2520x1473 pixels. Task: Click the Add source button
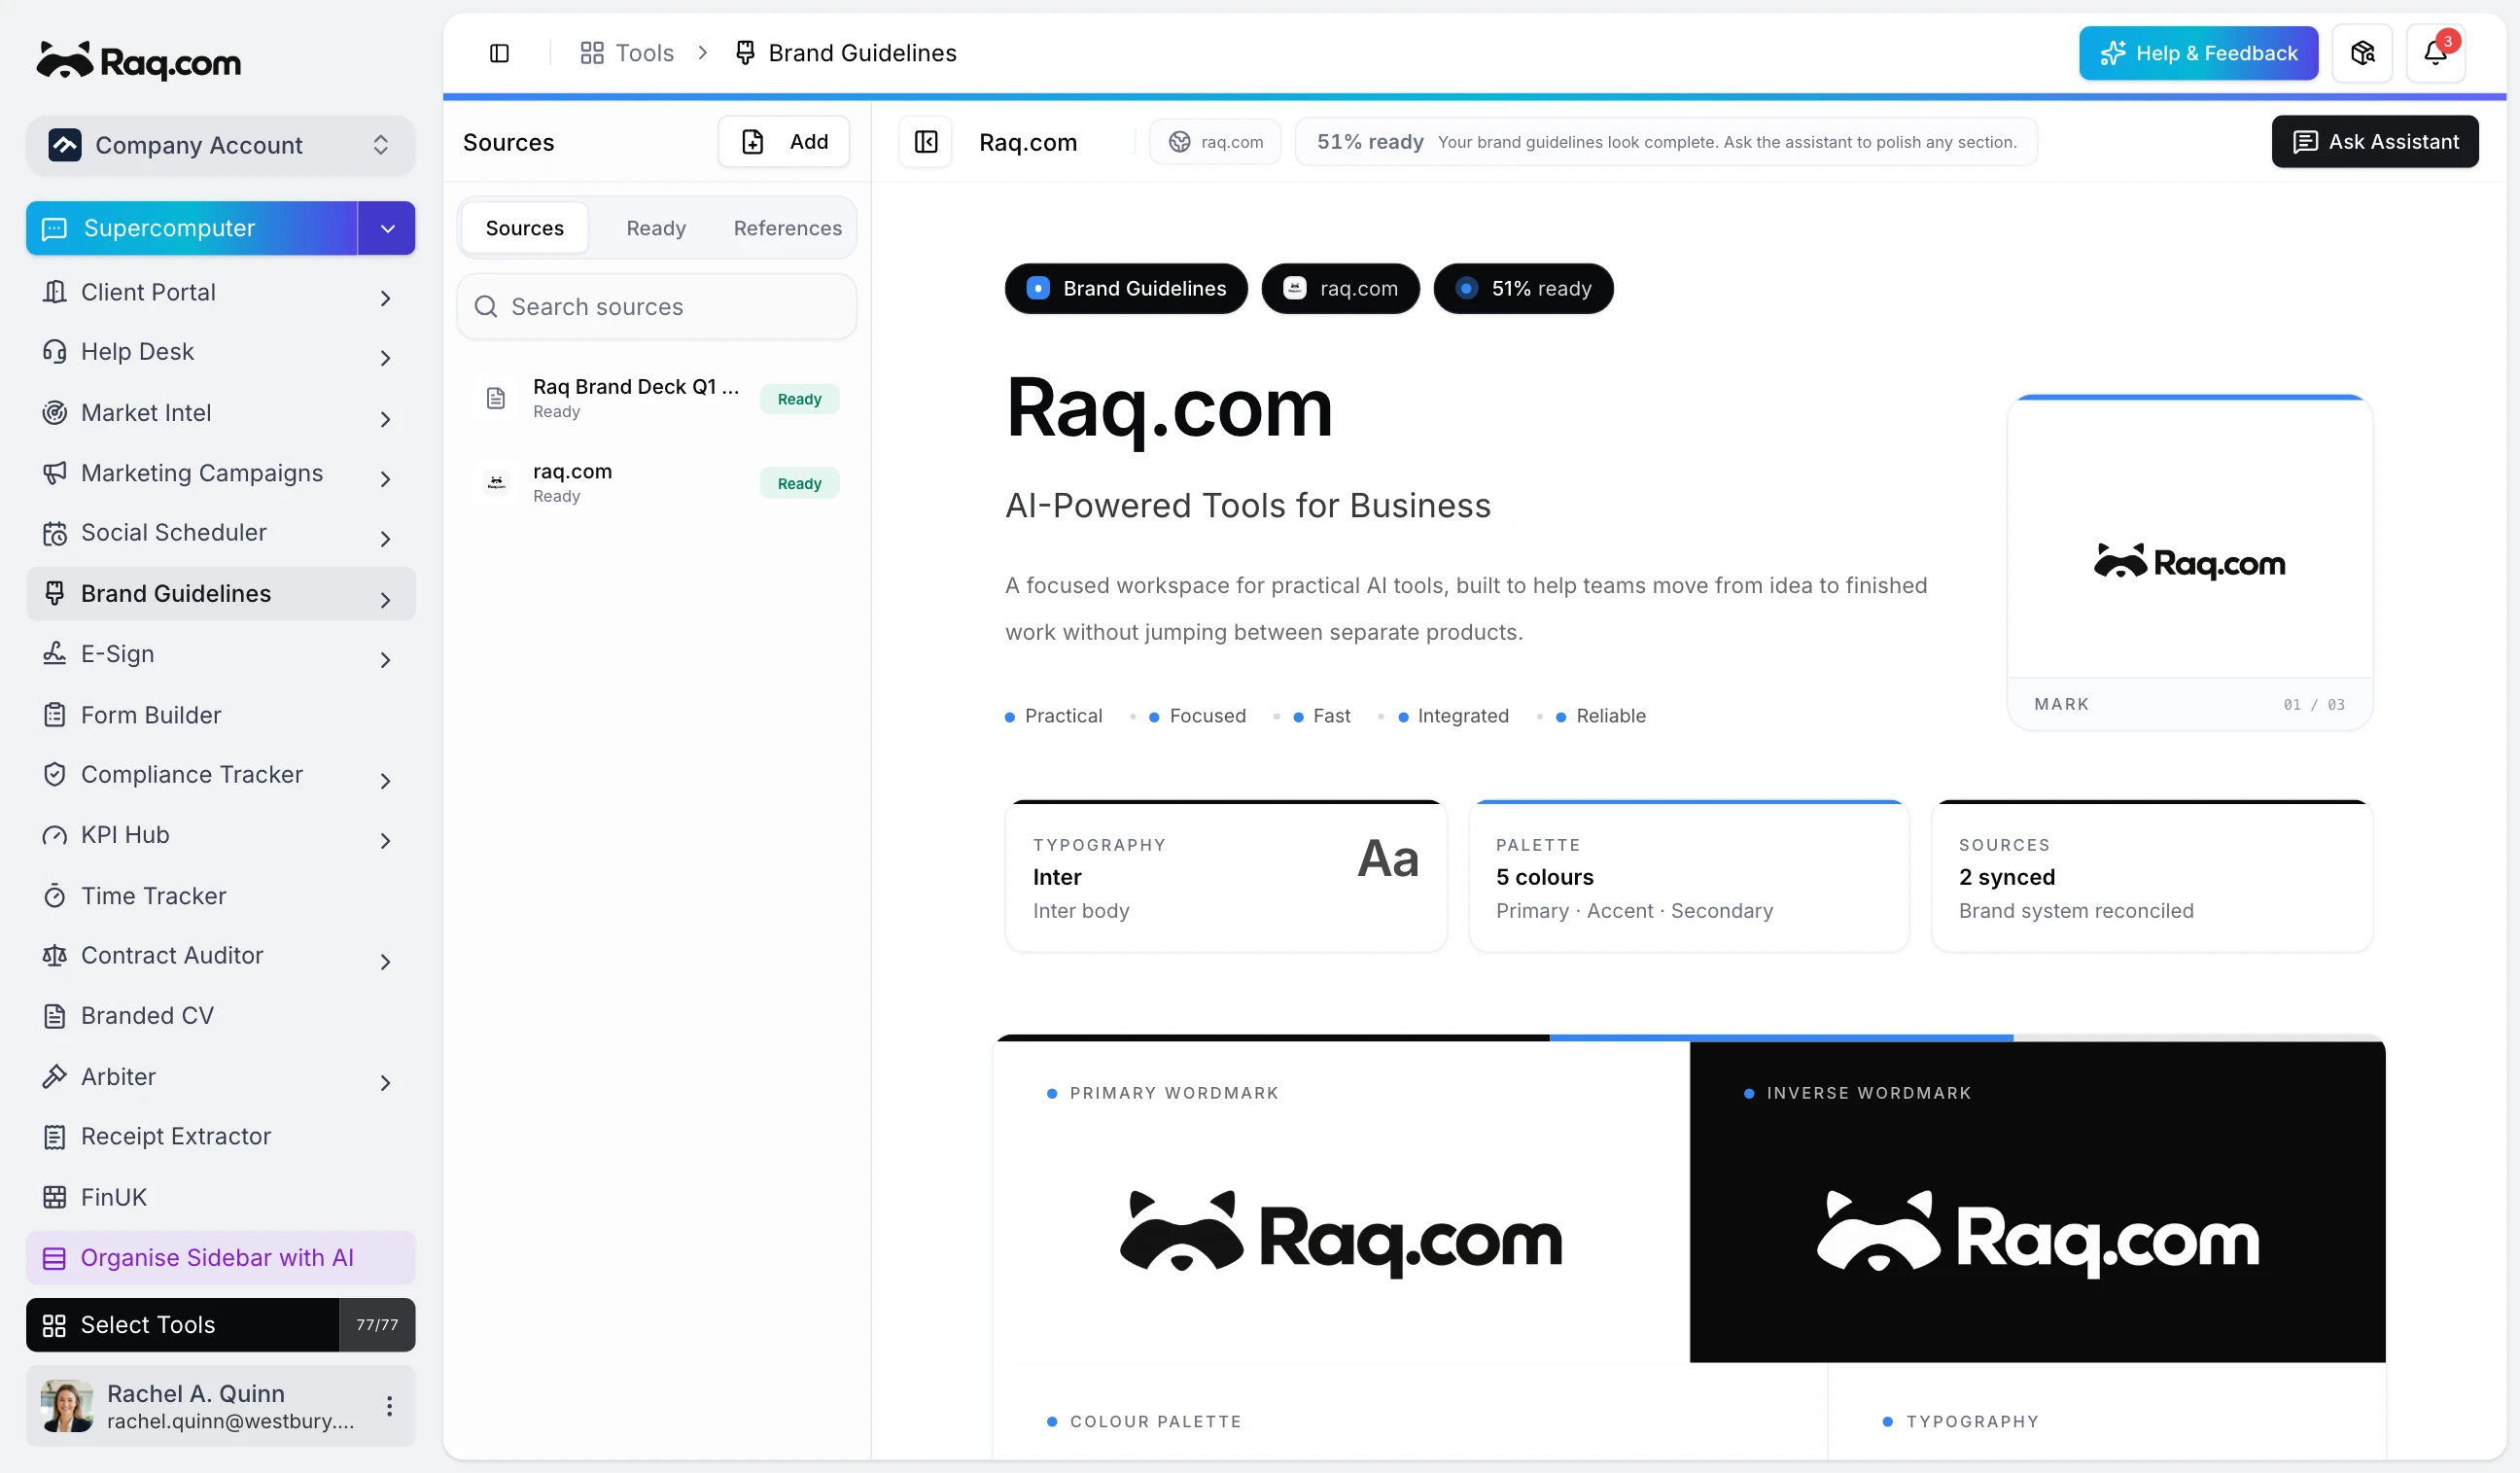(x=783, y=142)
